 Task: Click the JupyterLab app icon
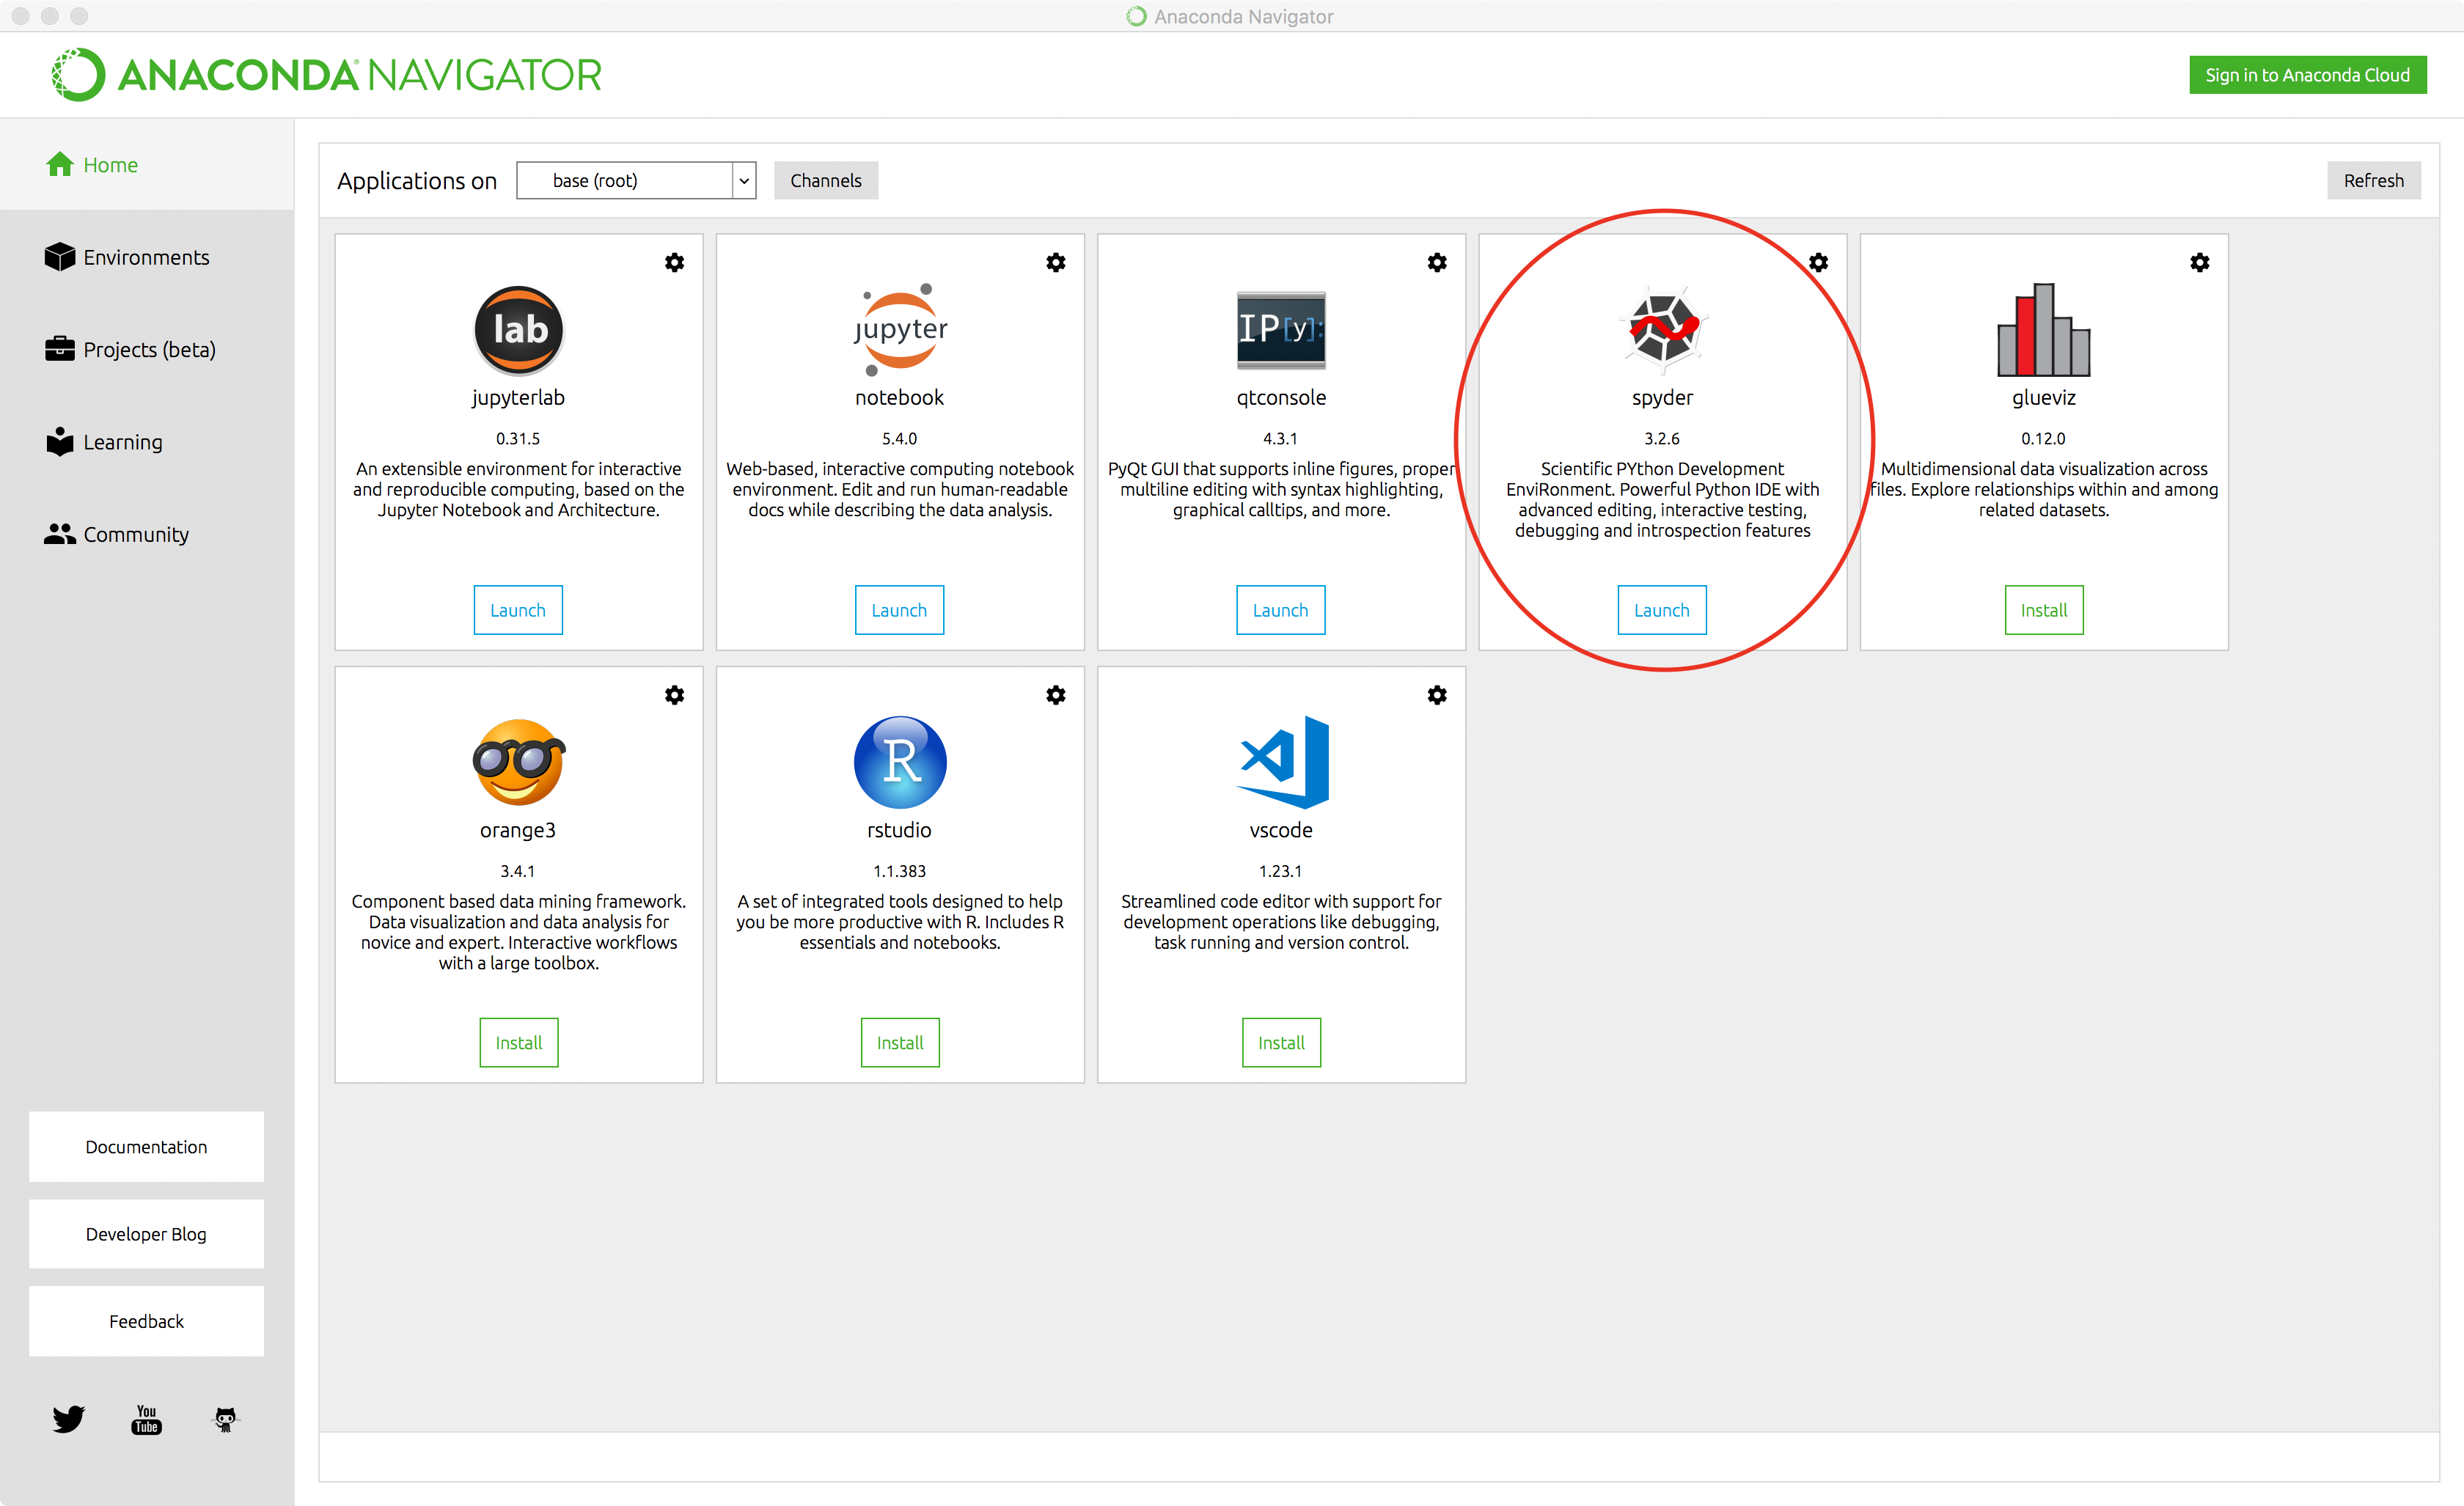point(518,330)
